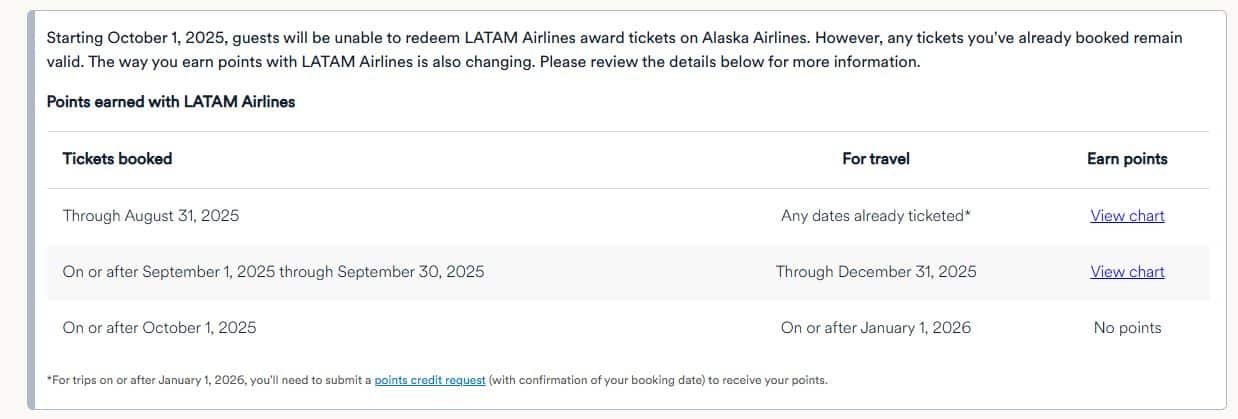Click the Earn points column header

(1127, 159)
